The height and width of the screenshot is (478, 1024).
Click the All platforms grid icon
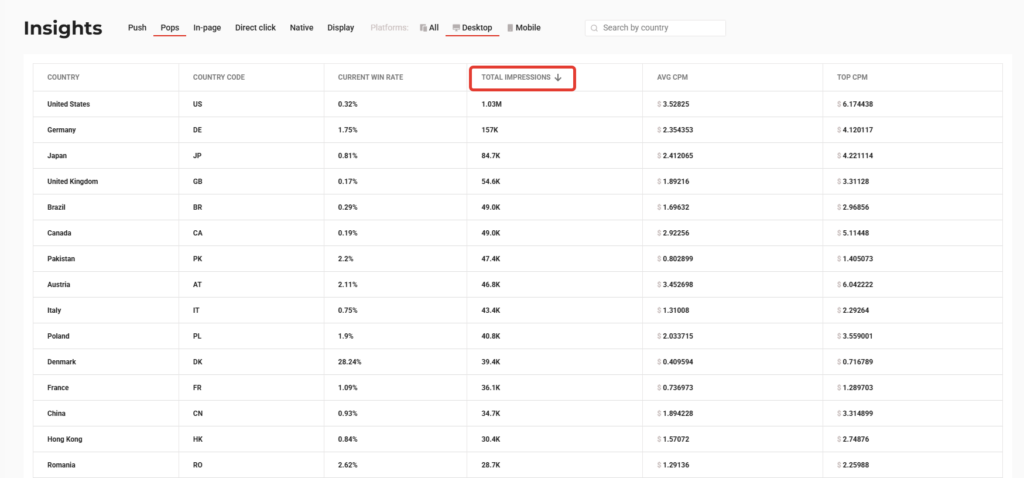423,28
